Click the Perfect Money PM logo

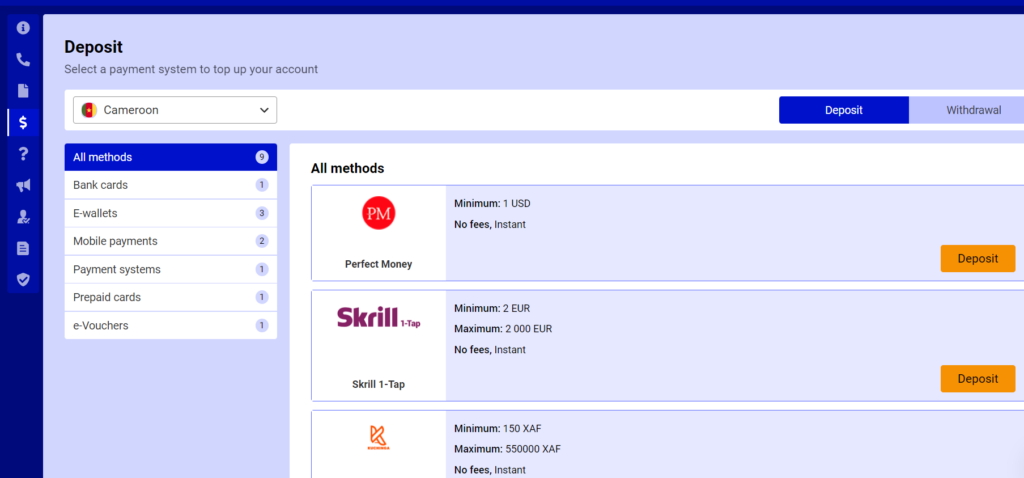[378, 213]
